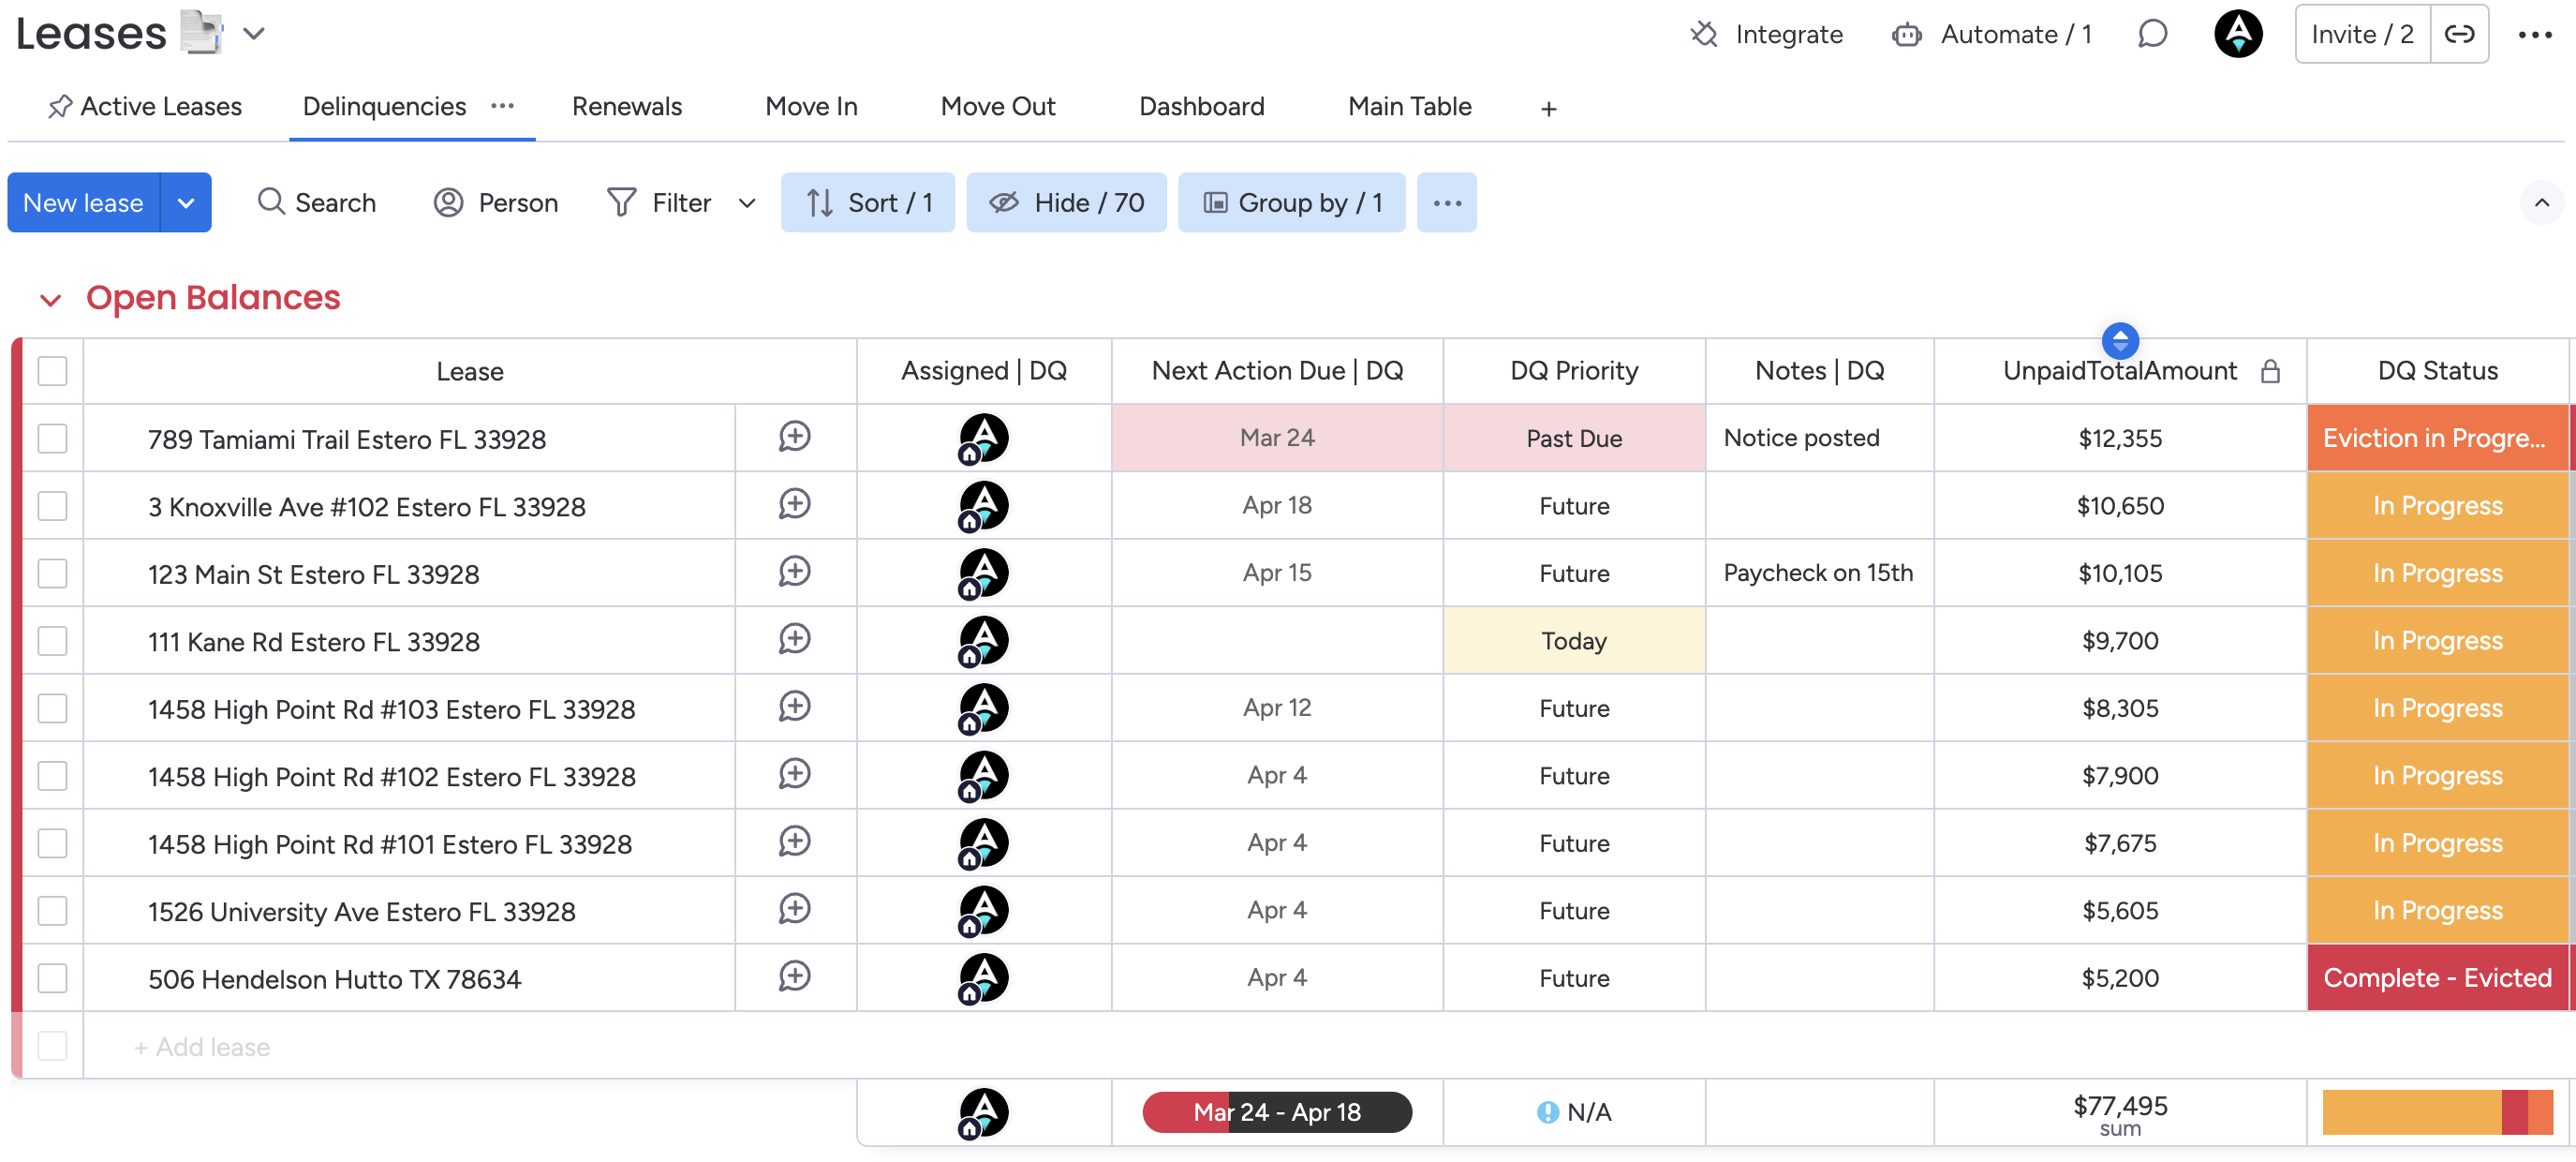Add update for 1458 High Point #101
The image size is (2576, 1162).
794,842
